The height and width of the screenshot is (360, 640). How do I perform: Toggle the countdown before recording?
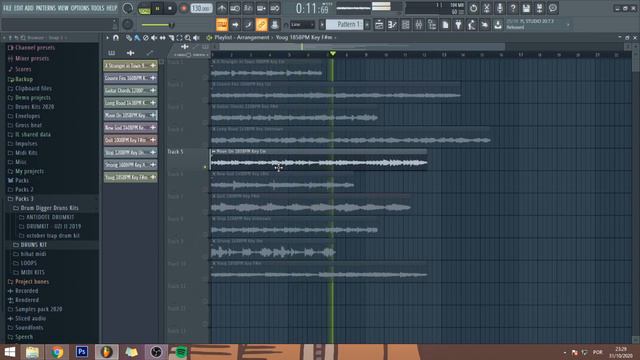(x=248, y=9)
